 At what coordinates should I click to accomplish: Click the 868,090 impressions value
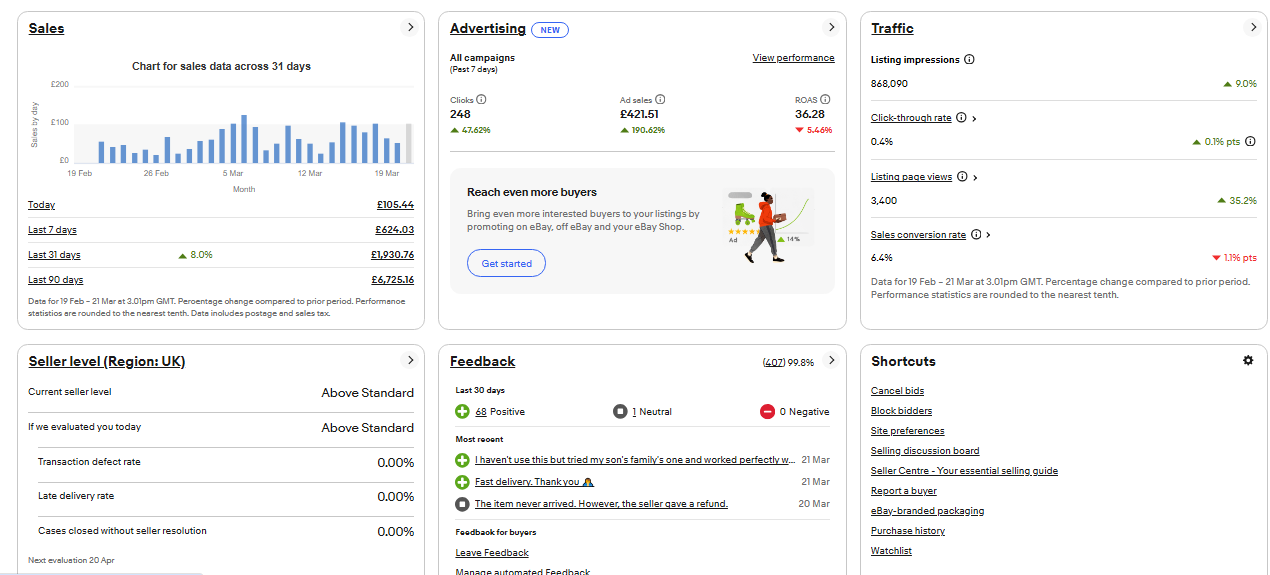[889, 84]
